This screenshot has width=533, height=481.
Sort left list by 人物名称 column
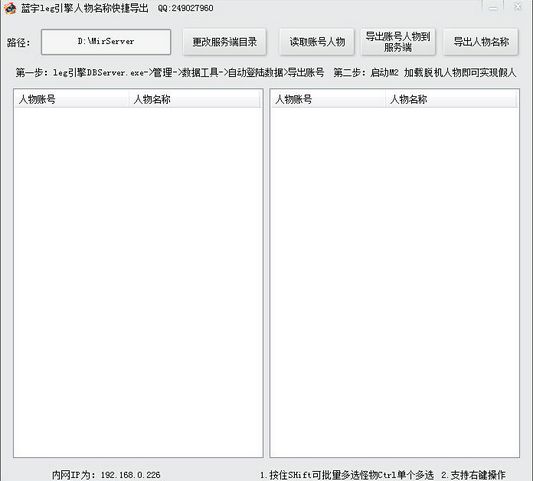[194, 99]
